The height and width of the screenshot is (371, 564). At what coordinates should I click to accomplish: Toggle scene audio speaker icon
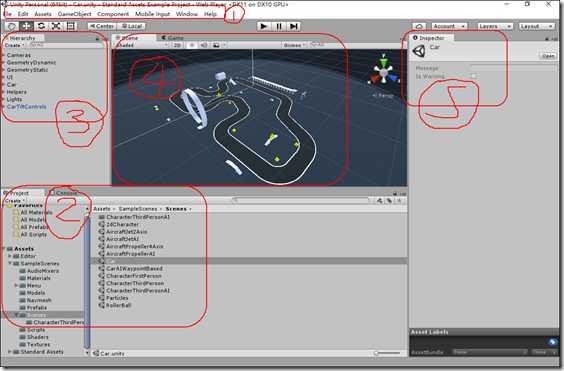pyautogui.click(x=204, y=45)
